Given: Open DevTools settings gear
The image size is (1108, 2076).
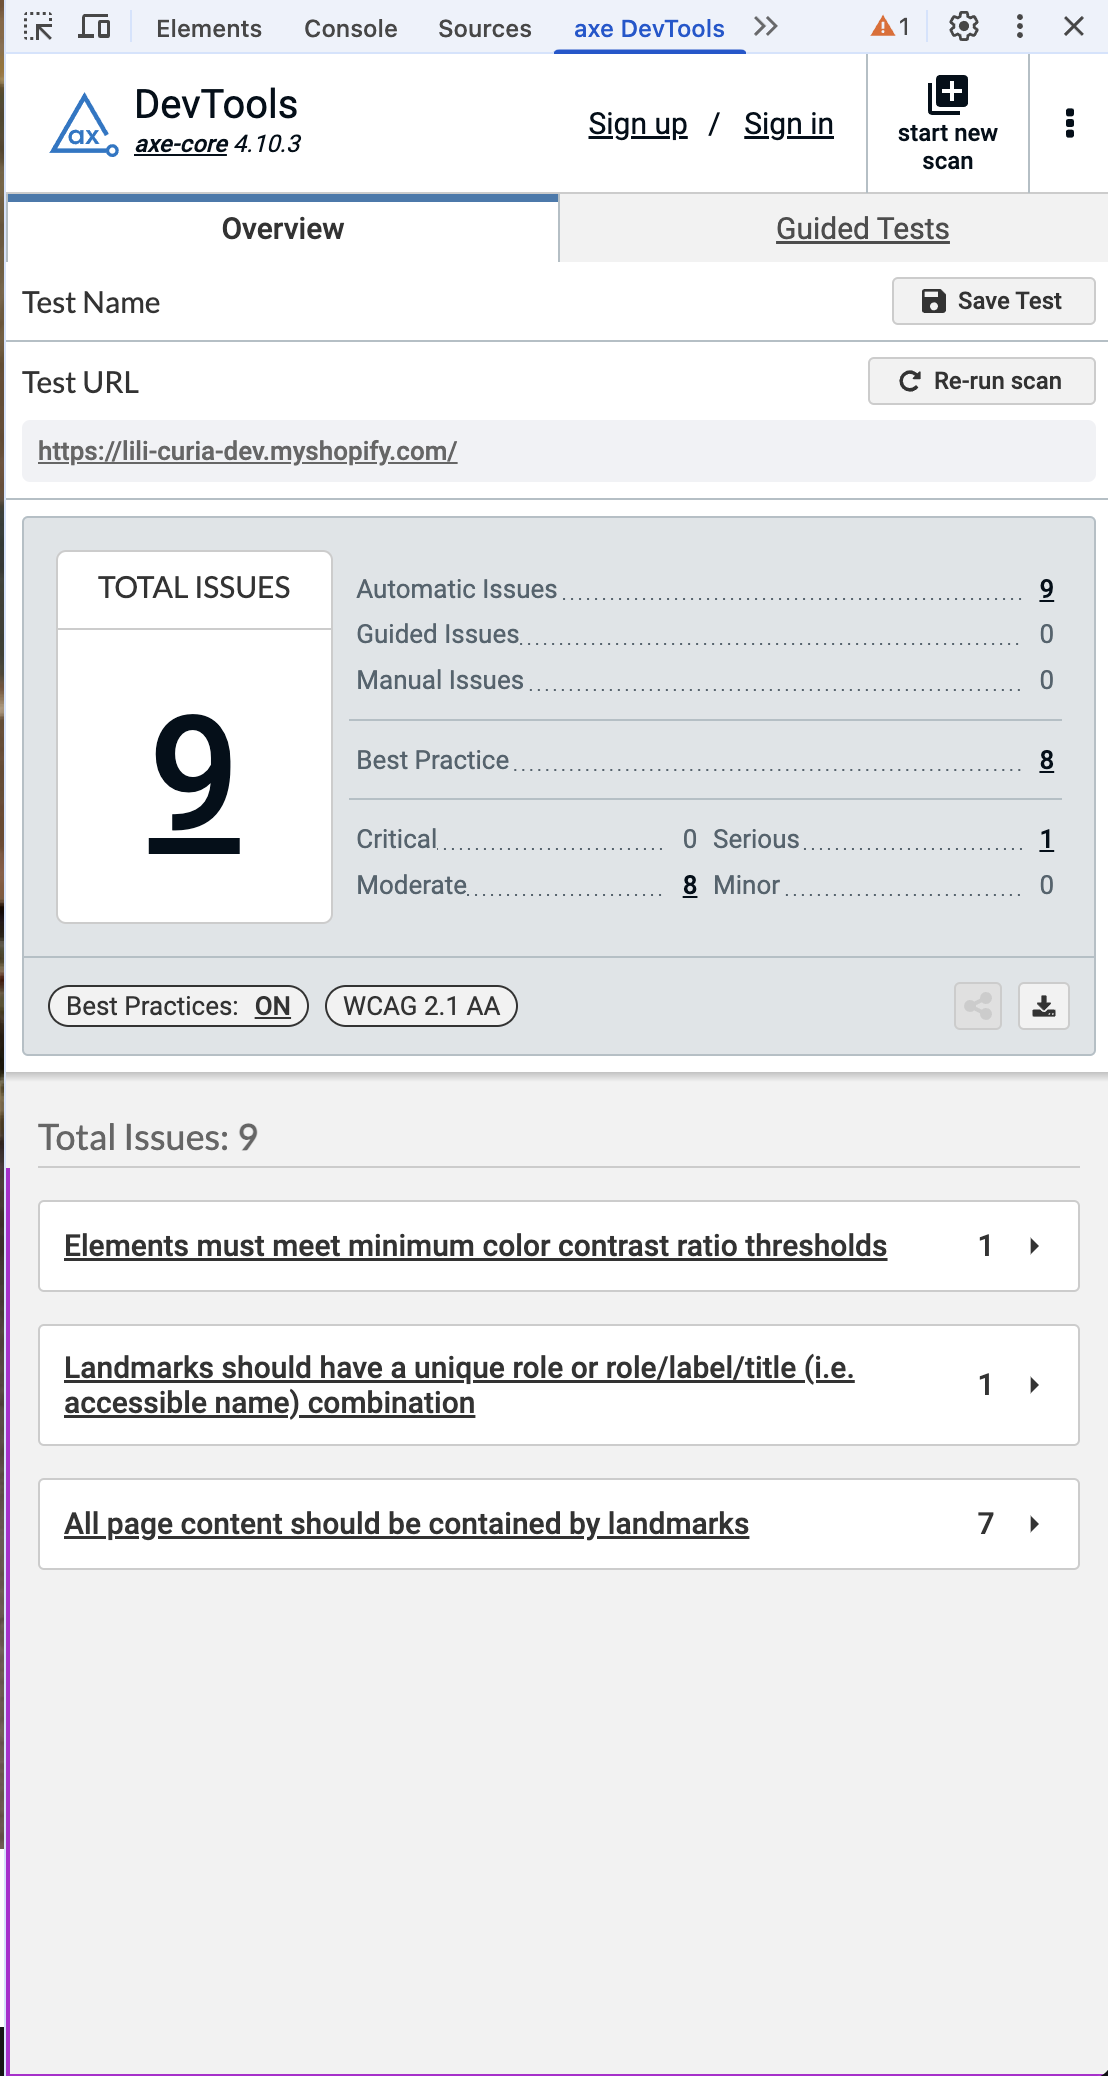Looking at the screenshot, I should click(963, 27).
